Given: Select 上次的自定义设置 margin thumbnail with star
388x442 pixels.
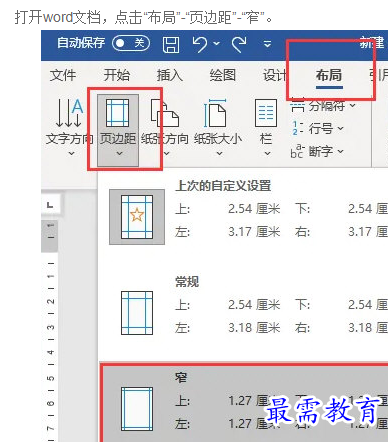Looking at the screenshot, I should [137, 217].
